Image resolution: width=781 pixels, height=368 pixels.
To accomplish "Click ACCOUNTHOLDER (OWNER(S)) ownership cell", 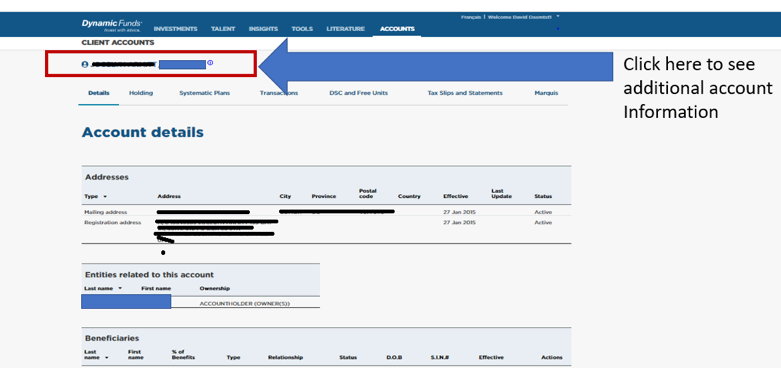I will [x=245, y=303].
